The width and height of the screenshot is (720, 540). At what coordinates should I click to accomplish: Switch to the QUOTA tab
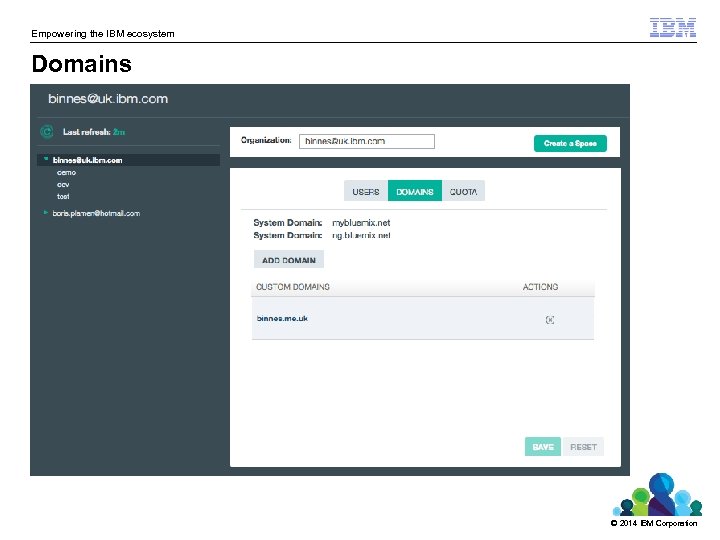[x=463, y=191]
